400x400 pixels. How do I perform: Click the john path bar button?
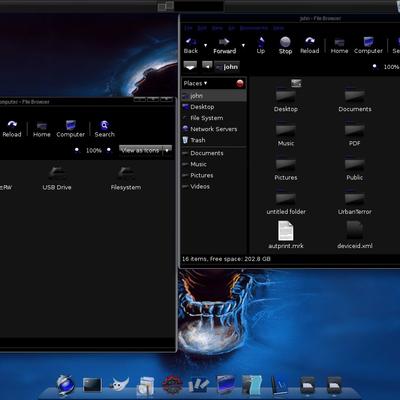pyautogui.click(x=227, y=67)
